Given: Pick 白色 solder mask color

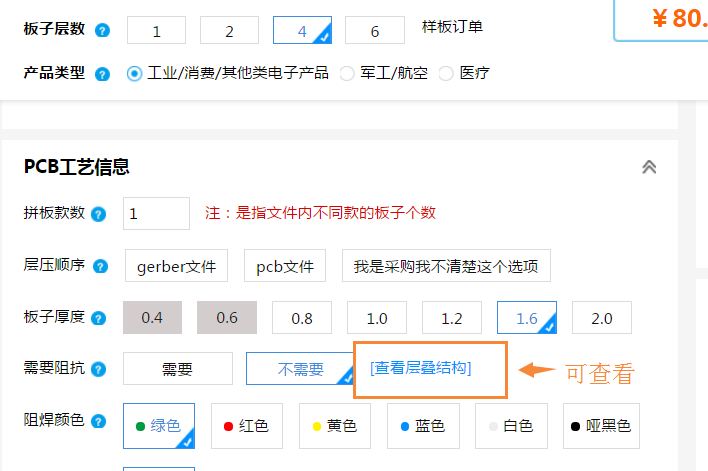Looking at the screenshot, I should coord(511,426).
